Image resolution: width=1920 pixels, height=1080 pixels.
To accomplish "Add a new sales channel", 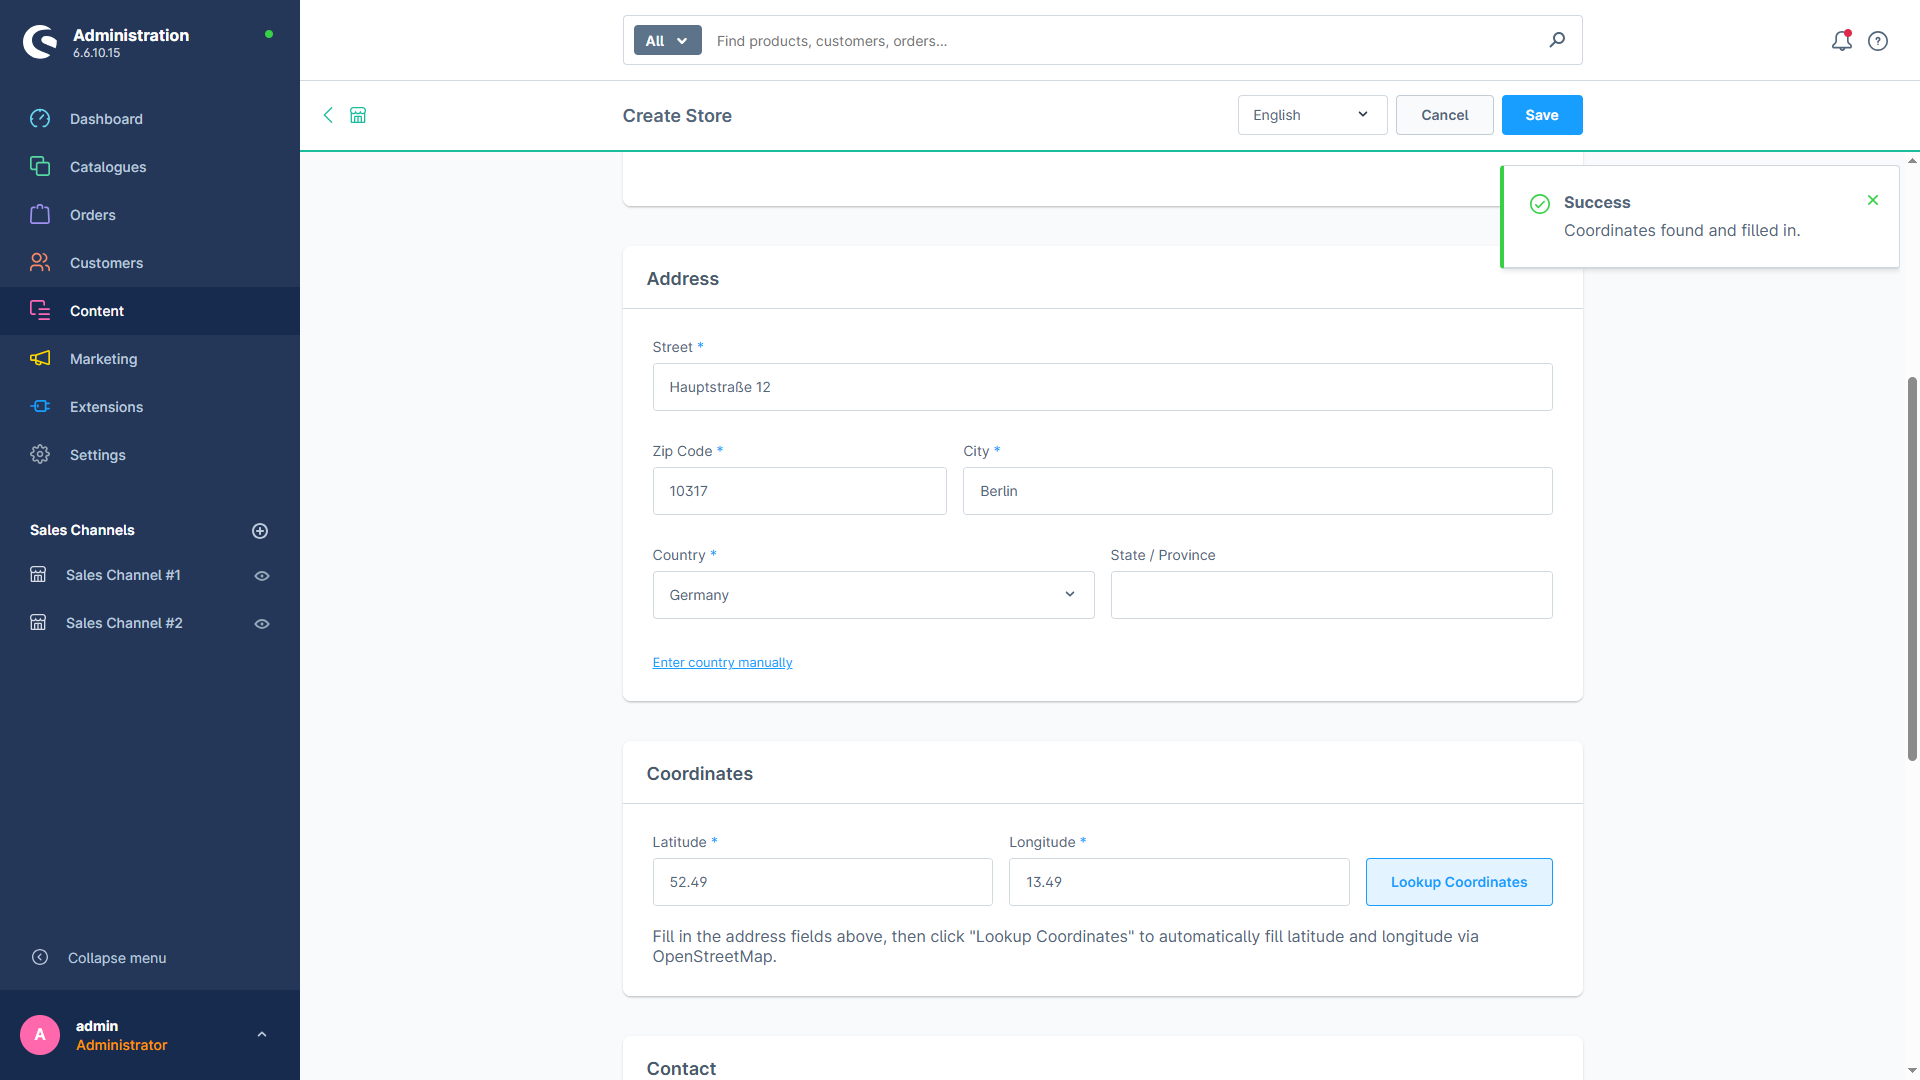I will 260,531.
